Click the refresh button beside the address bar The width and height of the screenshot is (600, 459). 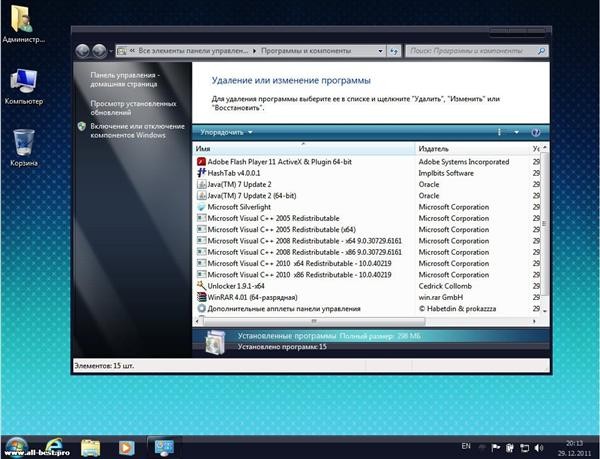click(x=394, y=51)
